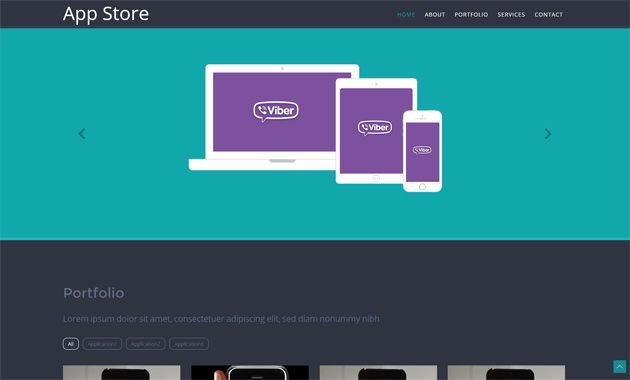Open the second portfolio thumbnail with hand

(x=250, y=372)
